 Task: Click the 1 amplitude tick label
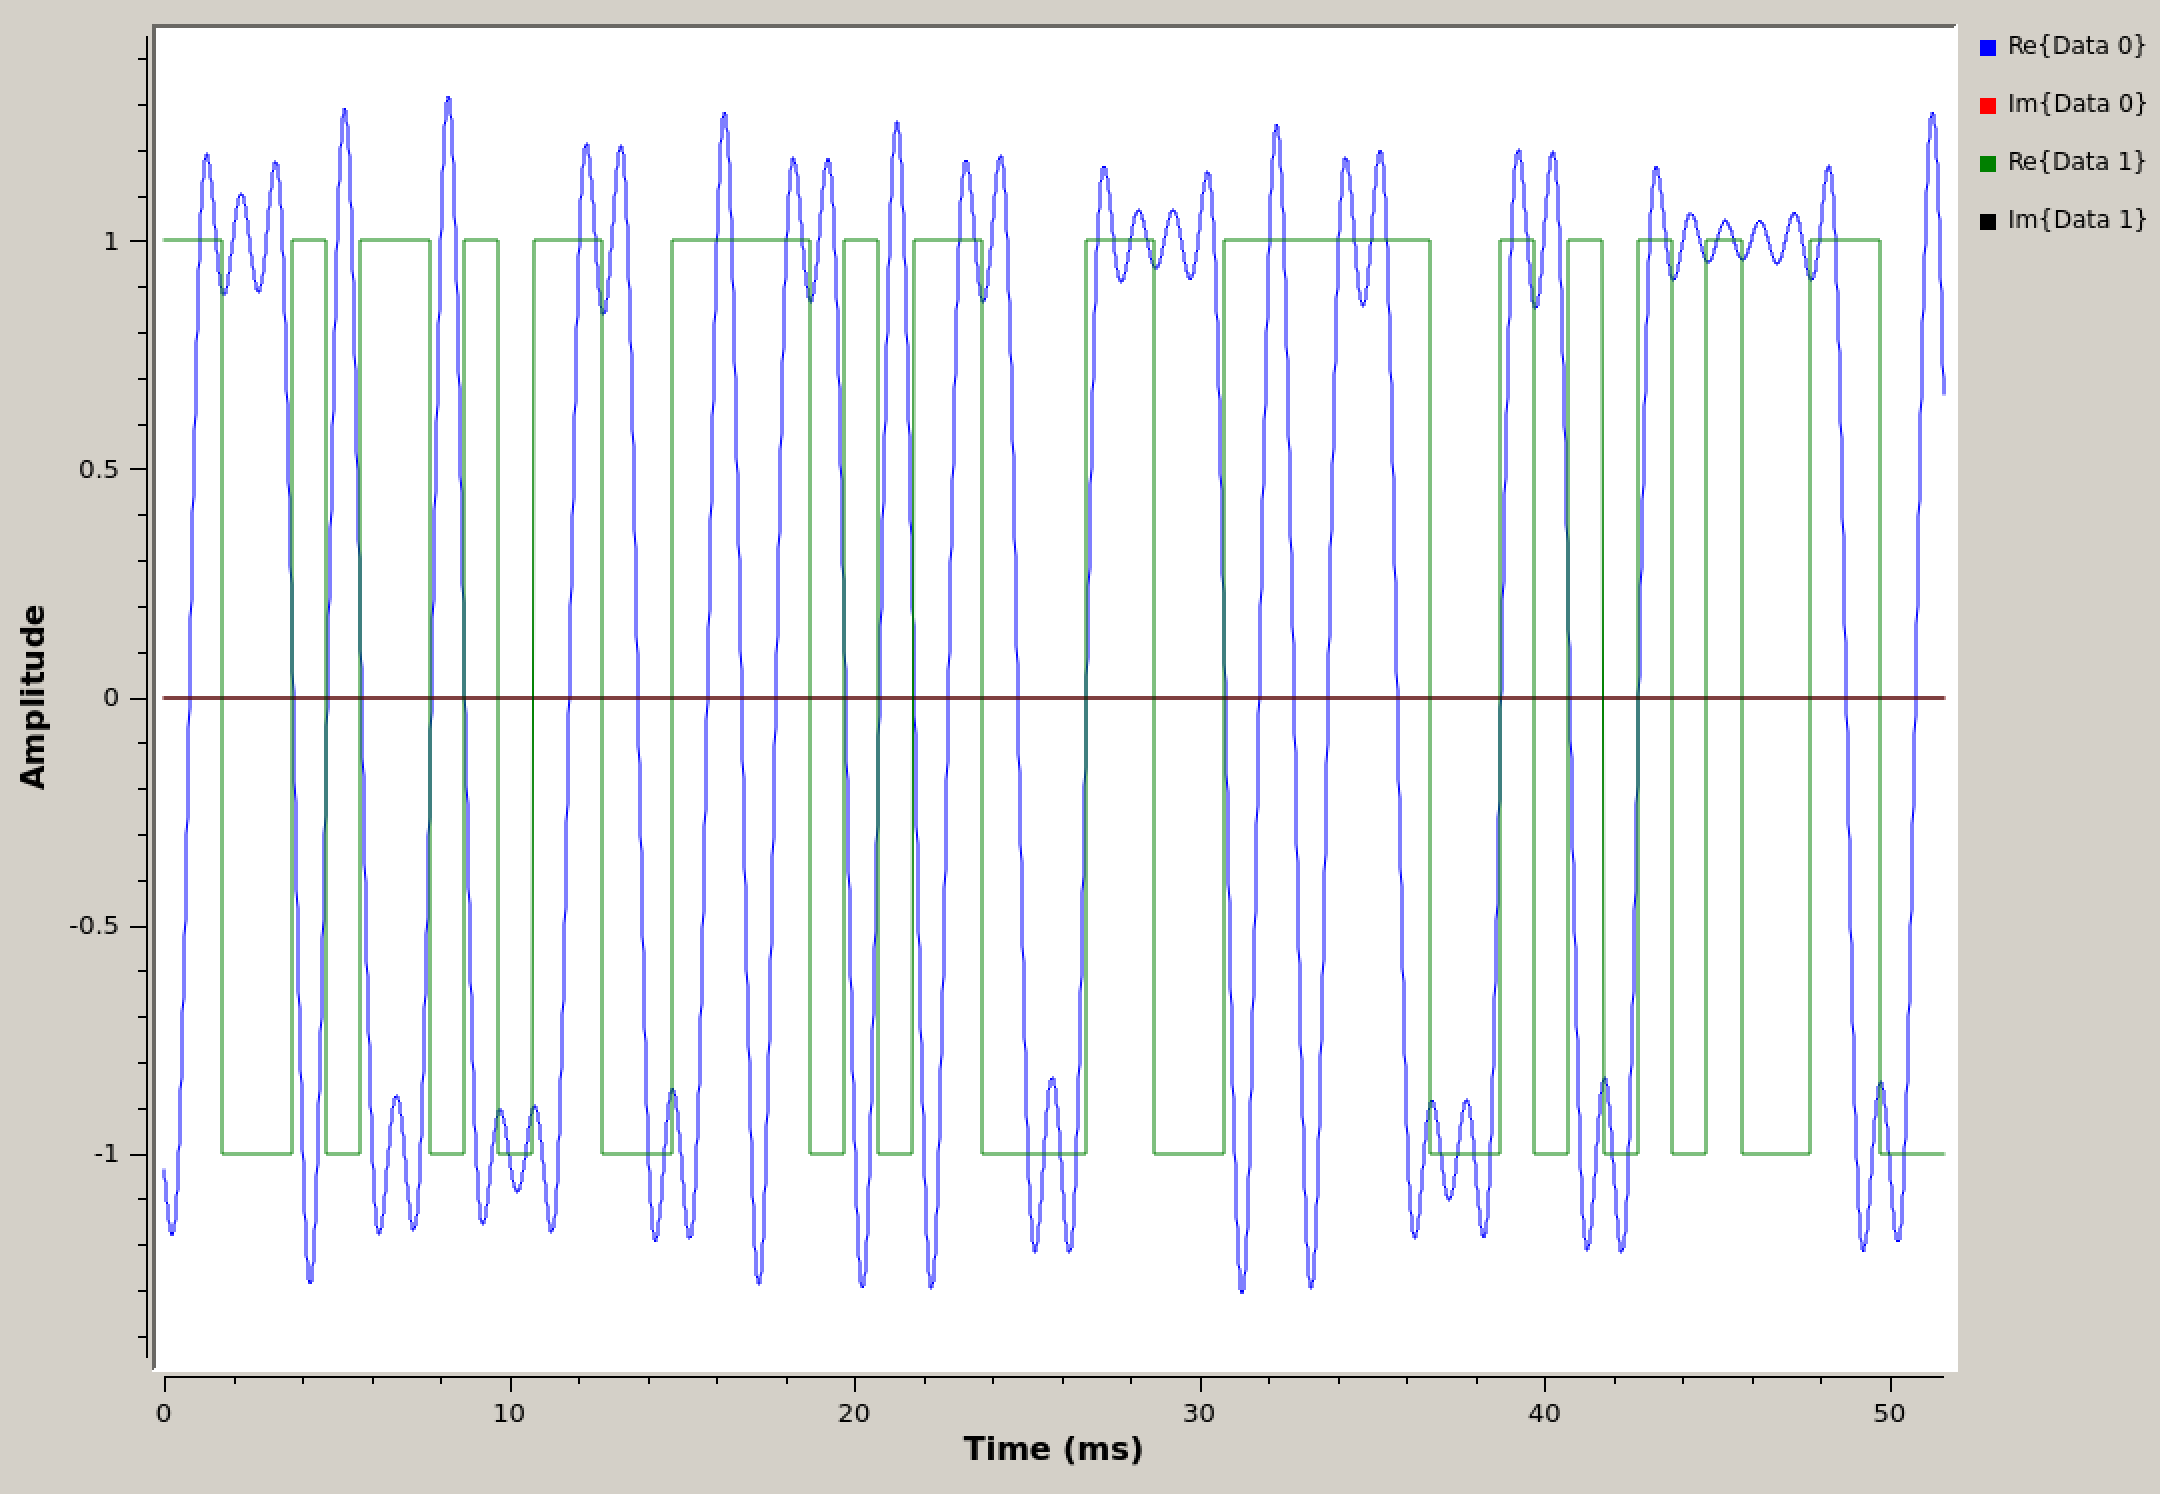(x=111, y=241)
